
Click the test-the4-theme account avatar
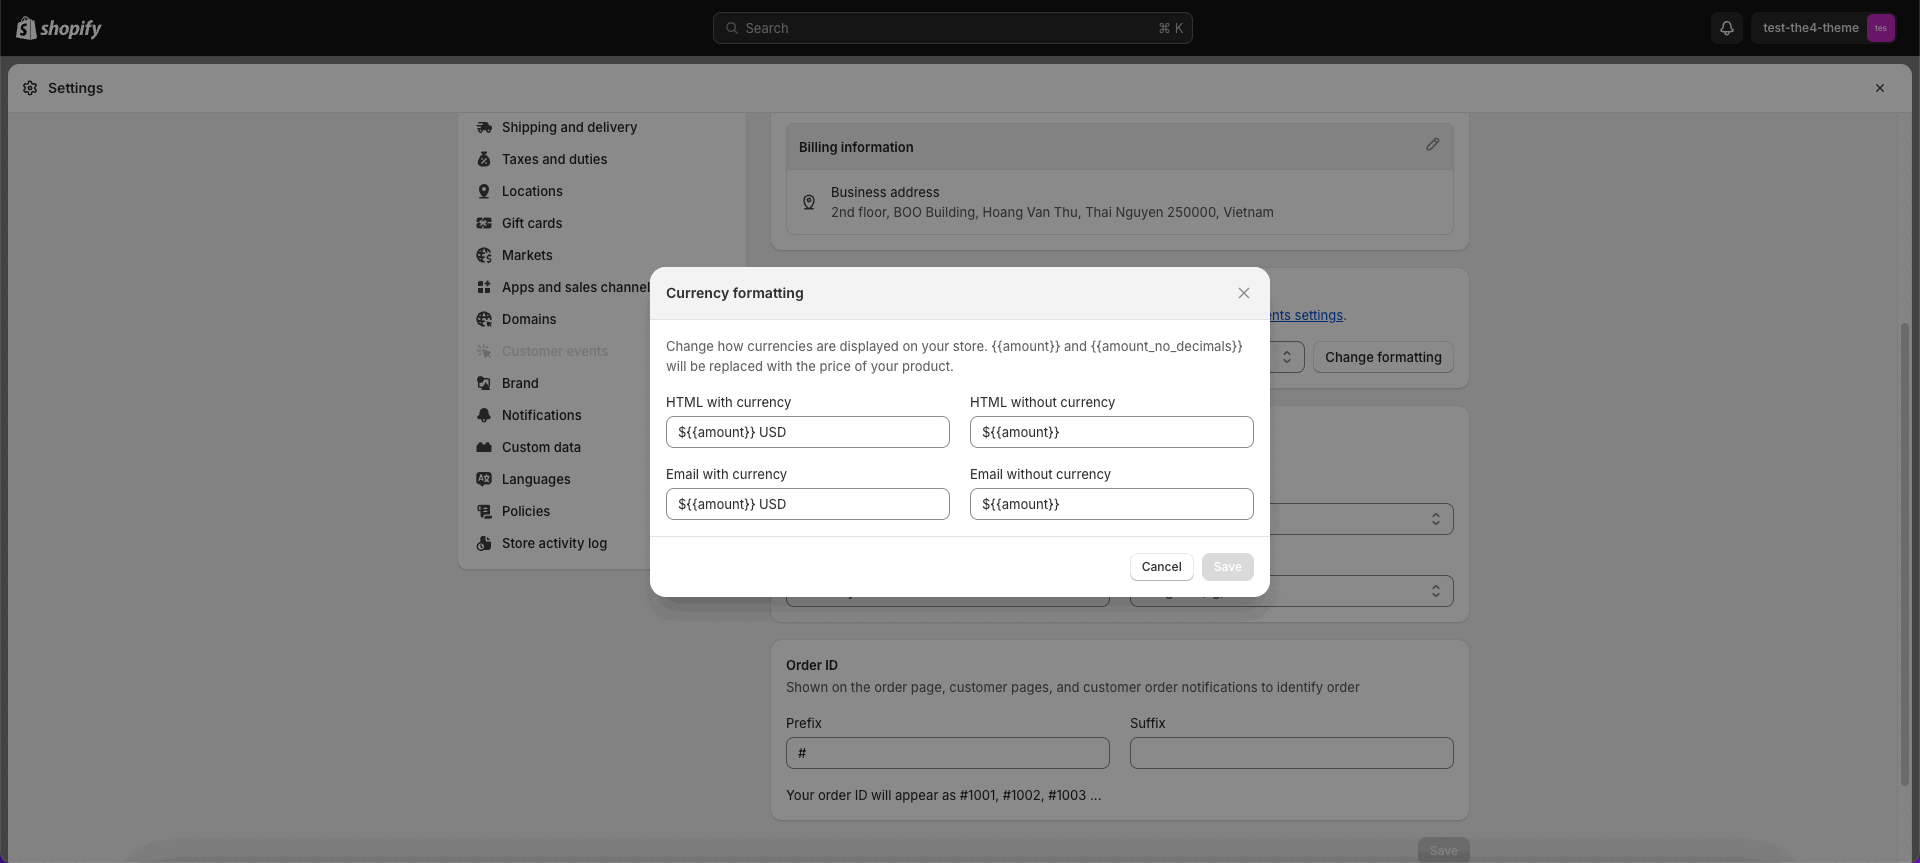pos(1880,28)
